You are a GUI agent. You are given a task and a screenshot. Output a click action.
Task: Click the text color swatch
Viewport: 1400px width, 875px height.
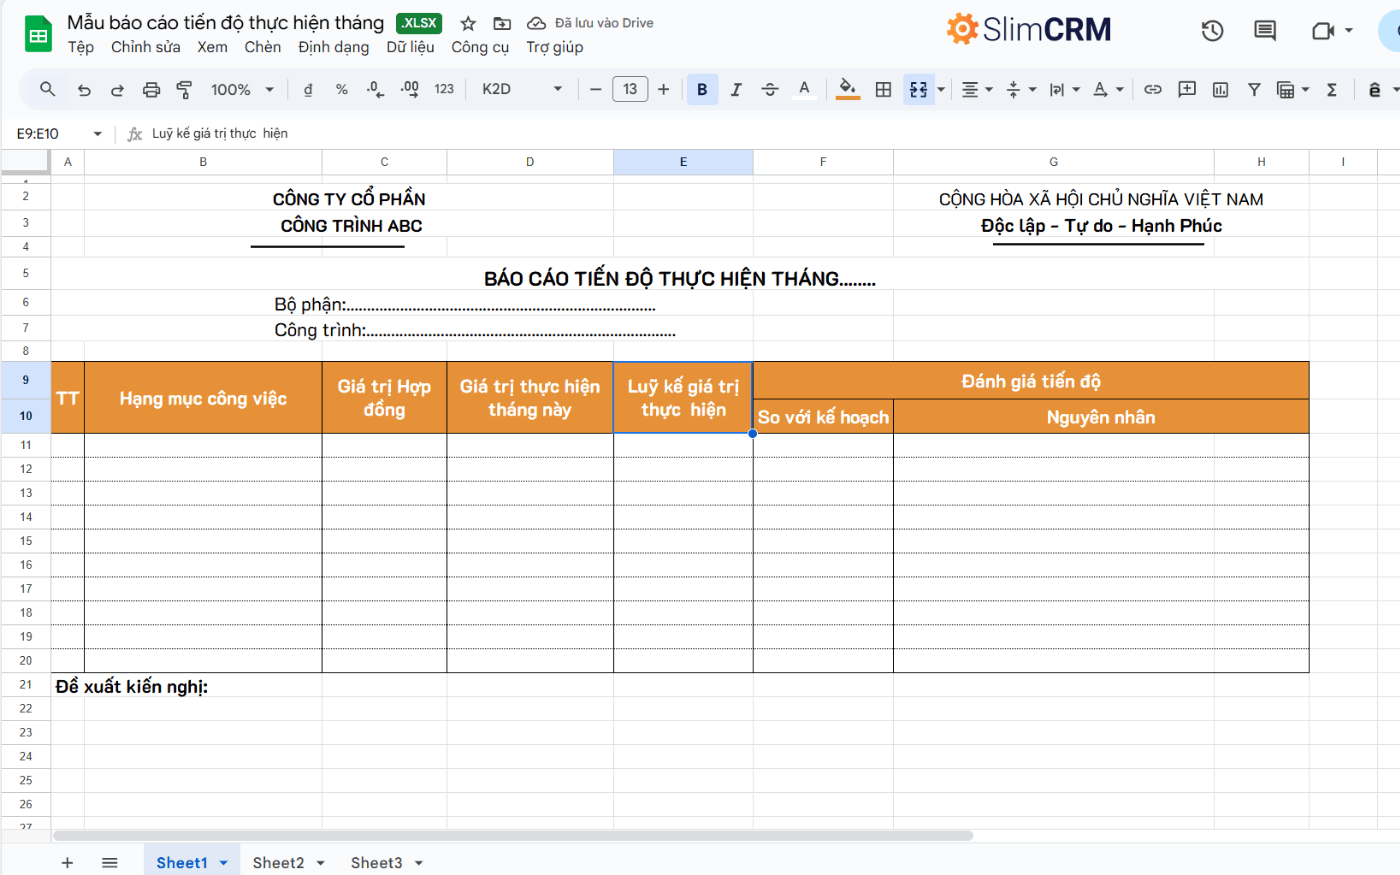click(x=804, y=89)
